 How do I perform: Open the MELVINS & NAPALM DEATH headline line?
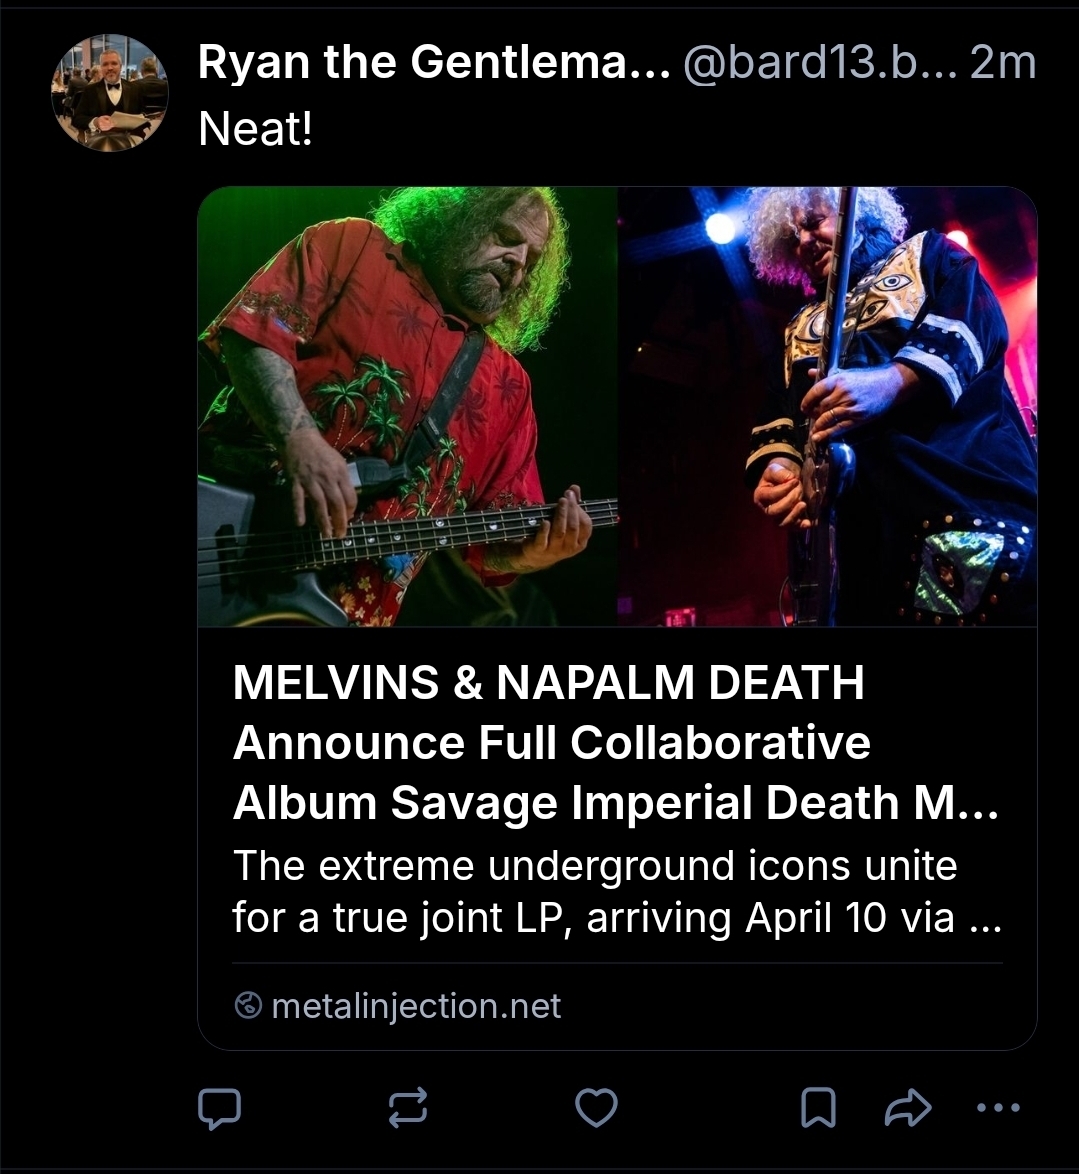point(548,683)
